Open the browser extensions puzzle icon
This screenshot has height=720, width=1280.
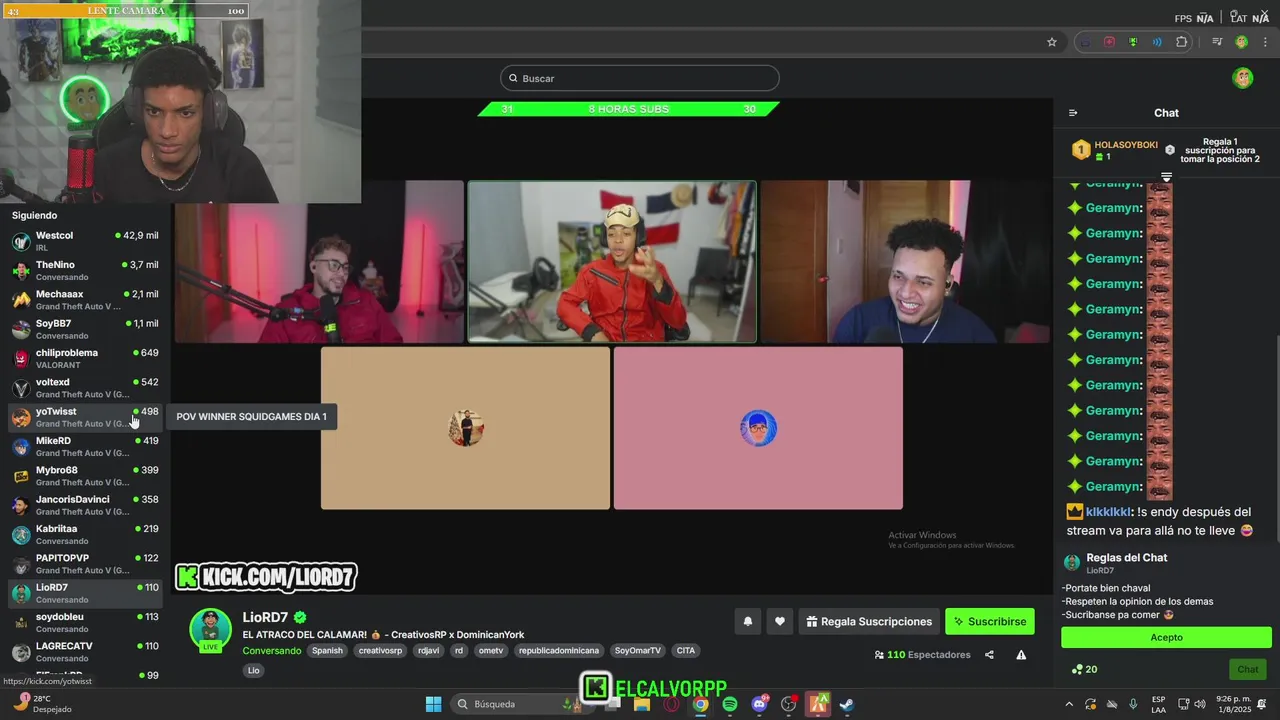coord(1181,42)
